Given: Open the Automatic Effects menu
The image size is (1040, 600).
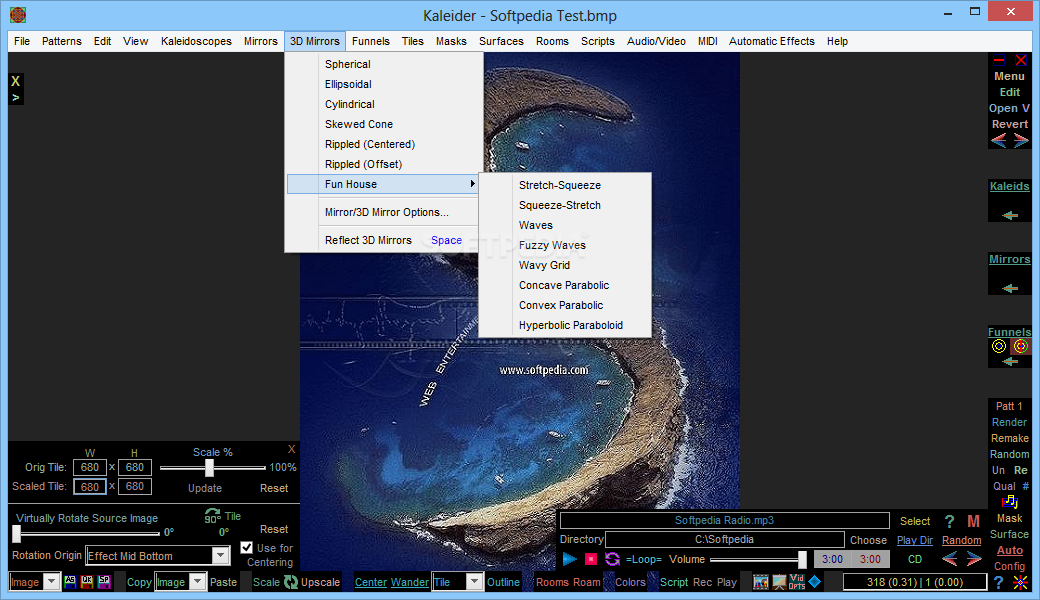Looking at the screenshot, I should coord(771,41).
